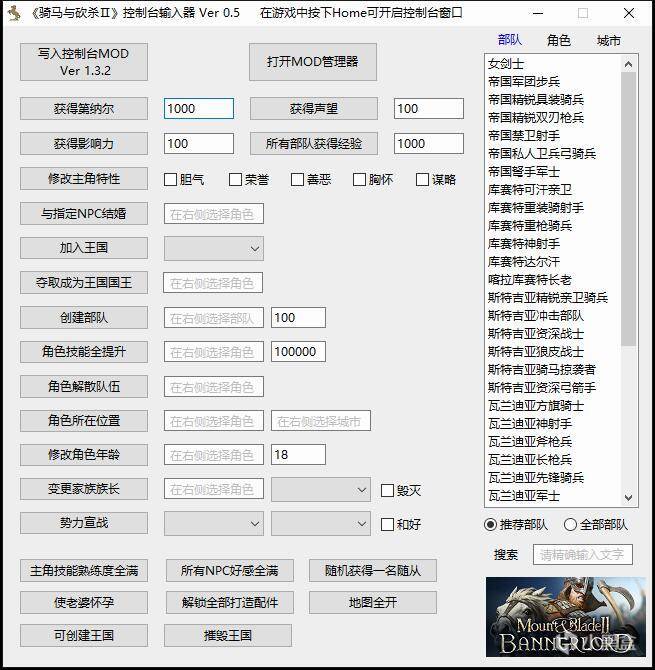Image resolution: width=655 pixels, height=670 pixels.
Task: Select the 推荐部队 radio button
Action: (x=491, y=524)
